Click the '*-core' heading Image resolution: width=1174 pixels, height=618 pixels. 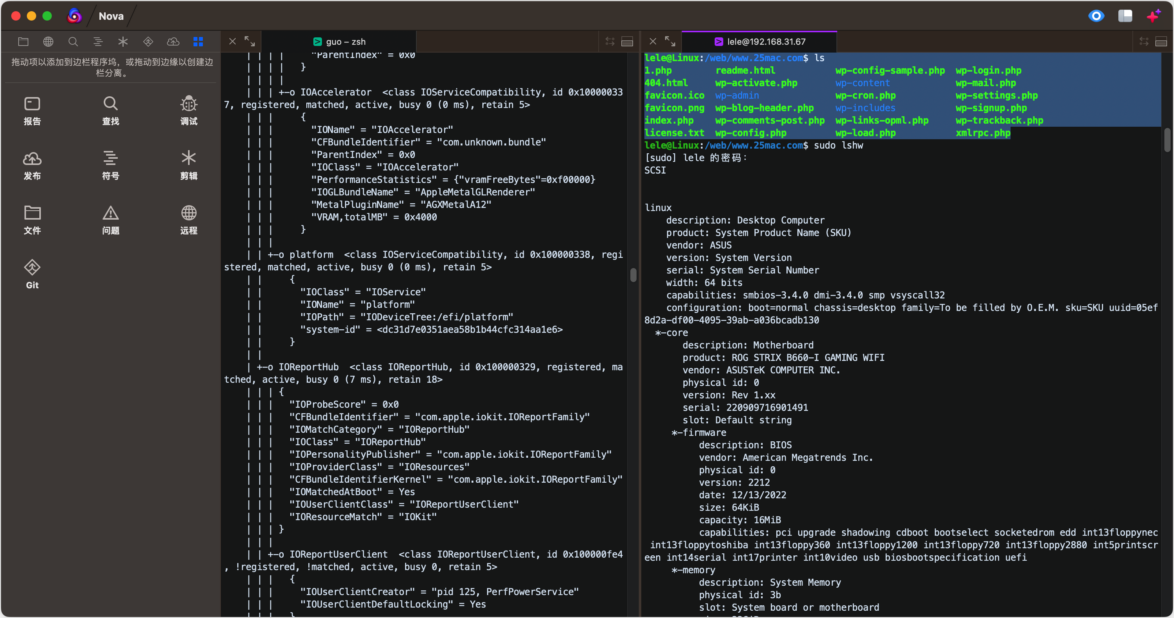click(x=672, y=333)
